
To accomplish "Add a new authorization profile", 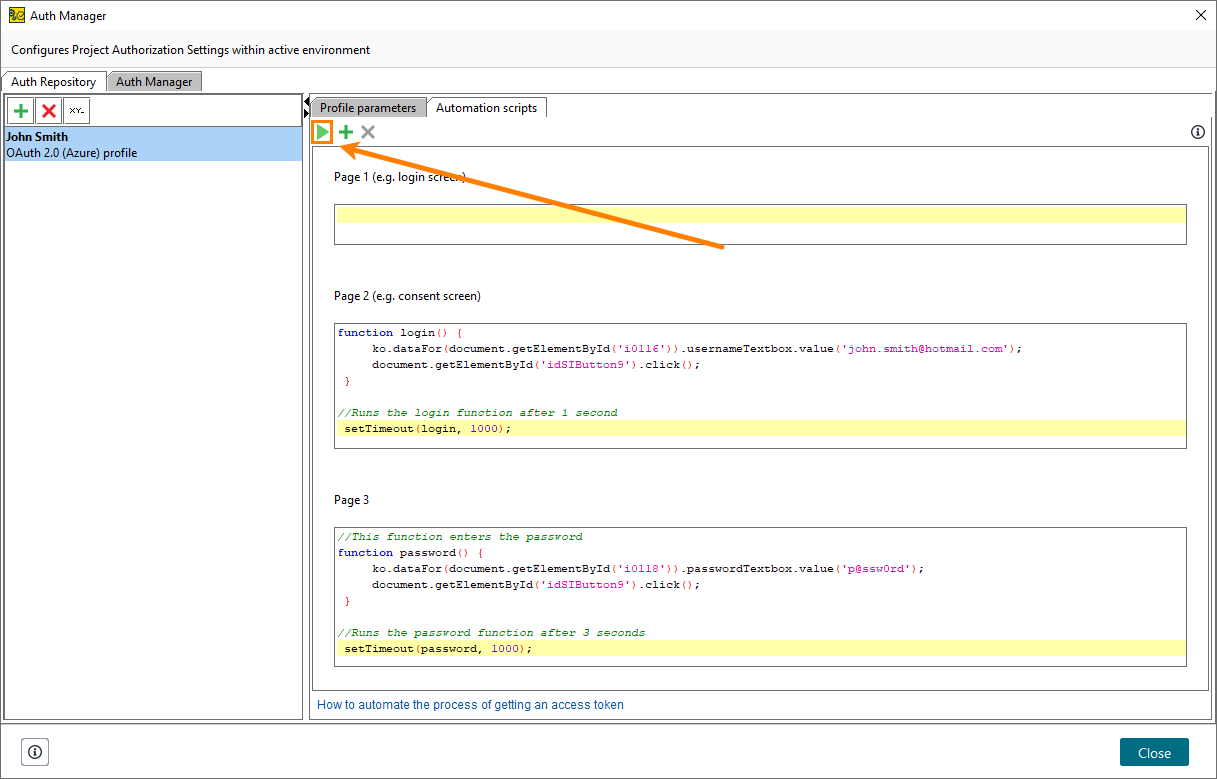I will (x=20, y=110).
